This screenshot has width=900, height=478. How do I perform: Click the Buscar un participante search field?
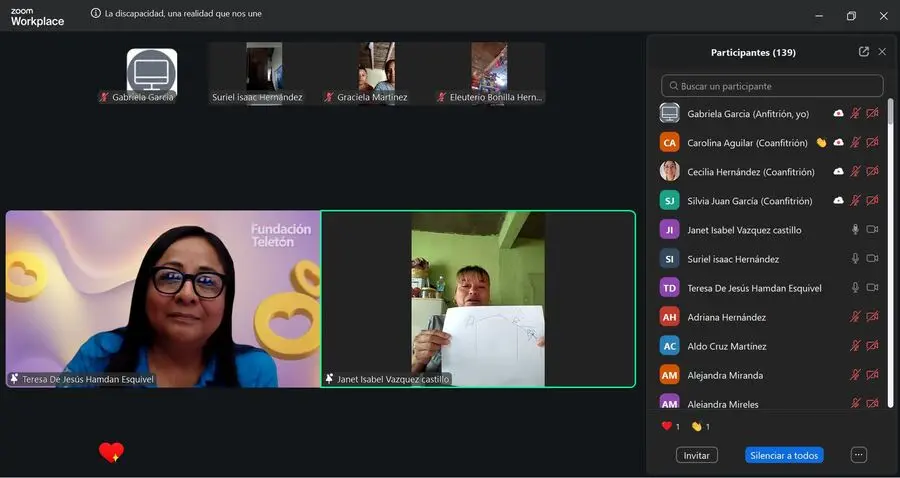(772, 86)
